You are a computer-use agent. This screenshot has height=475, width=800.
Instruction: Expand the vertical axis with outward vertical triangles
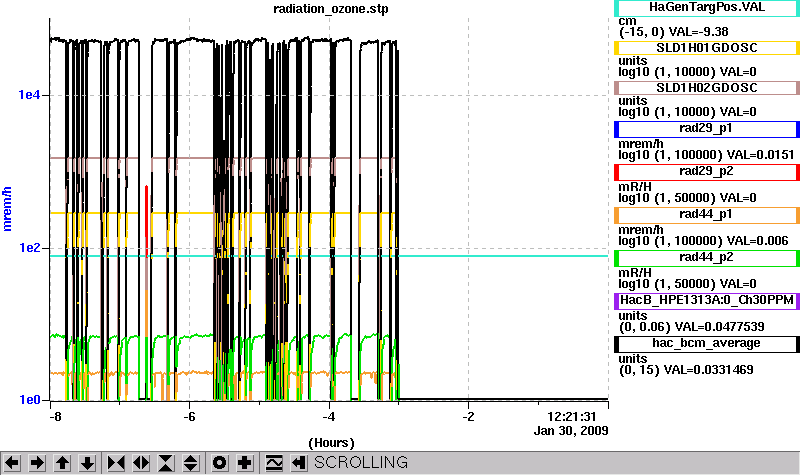coord(191,463)
